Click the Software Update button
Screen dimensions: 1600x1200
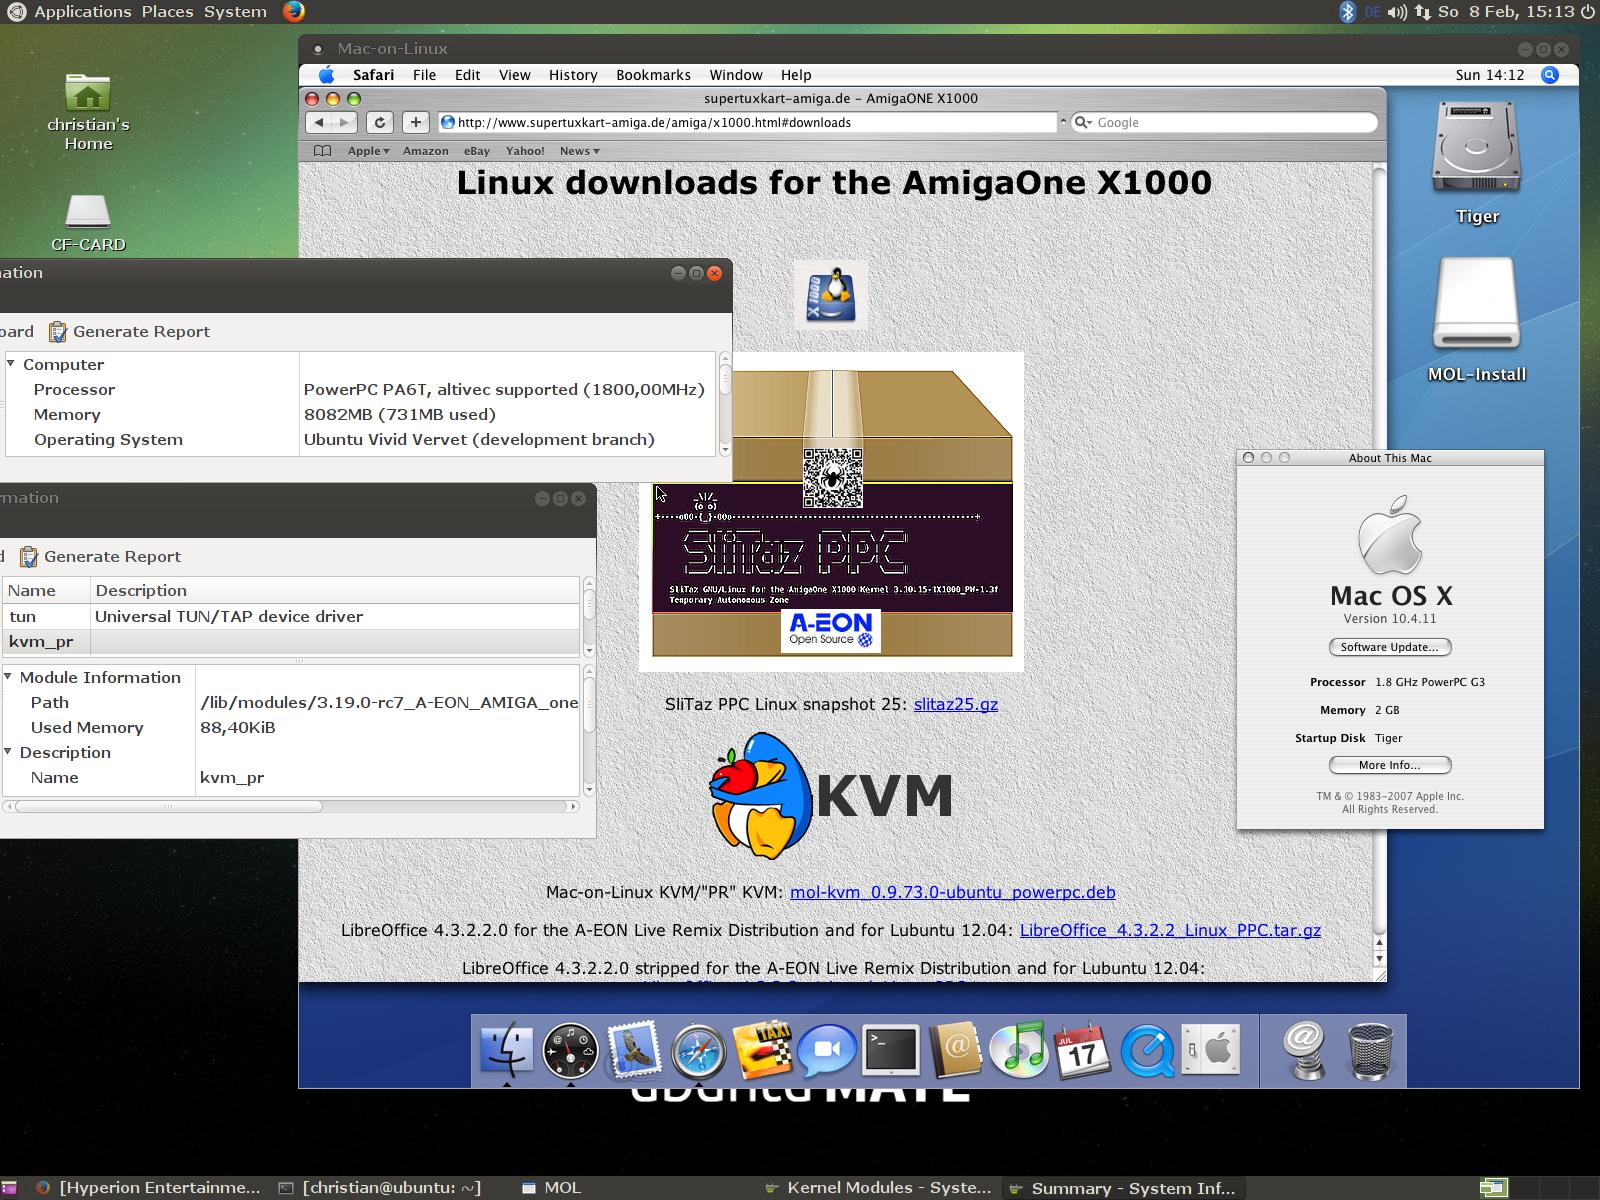[x=1389, y=647]
